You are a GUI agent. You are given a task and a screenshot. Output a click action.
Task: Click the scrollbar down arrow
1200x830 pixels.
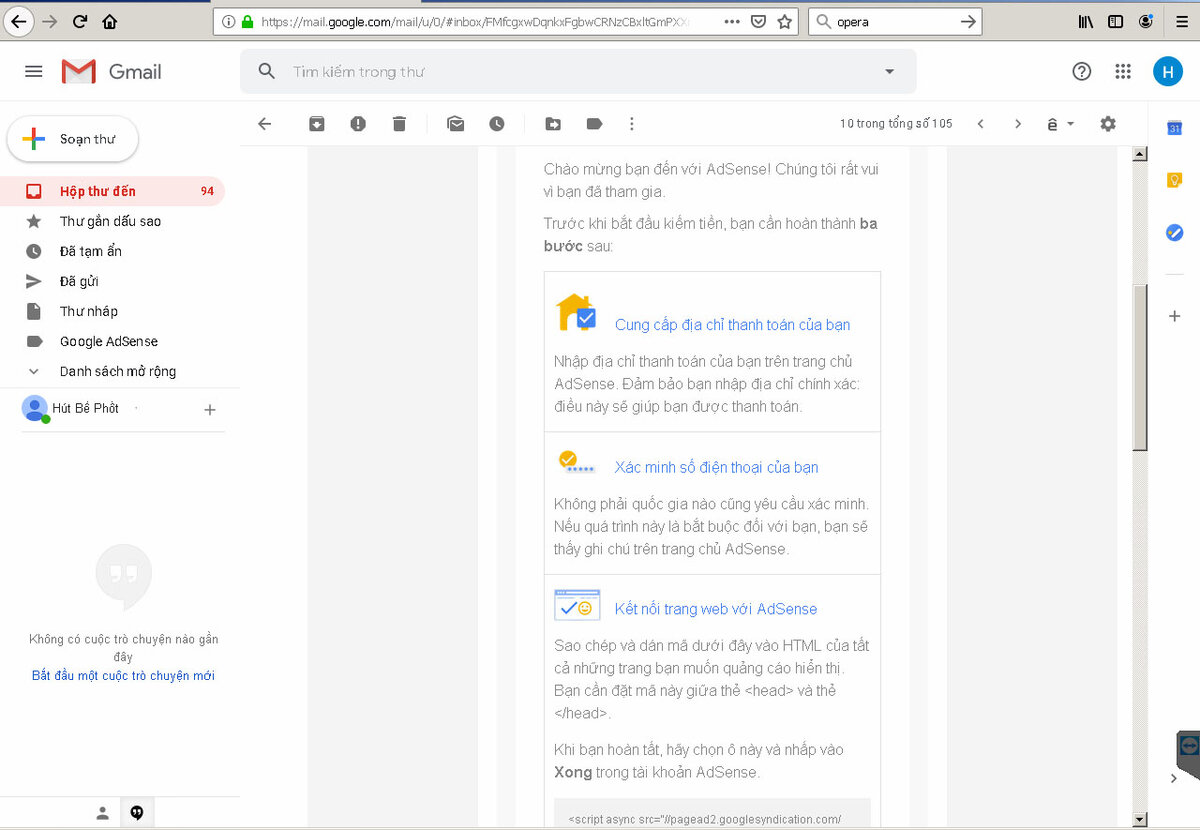click(x=1139, y=819)
